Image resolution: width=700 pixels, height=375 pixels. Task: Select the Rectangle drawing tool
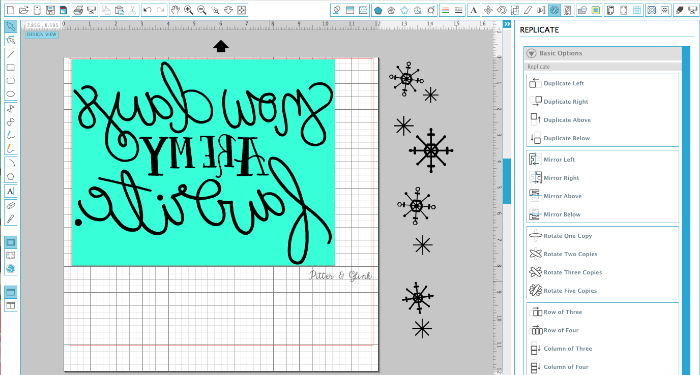point(11,68)
